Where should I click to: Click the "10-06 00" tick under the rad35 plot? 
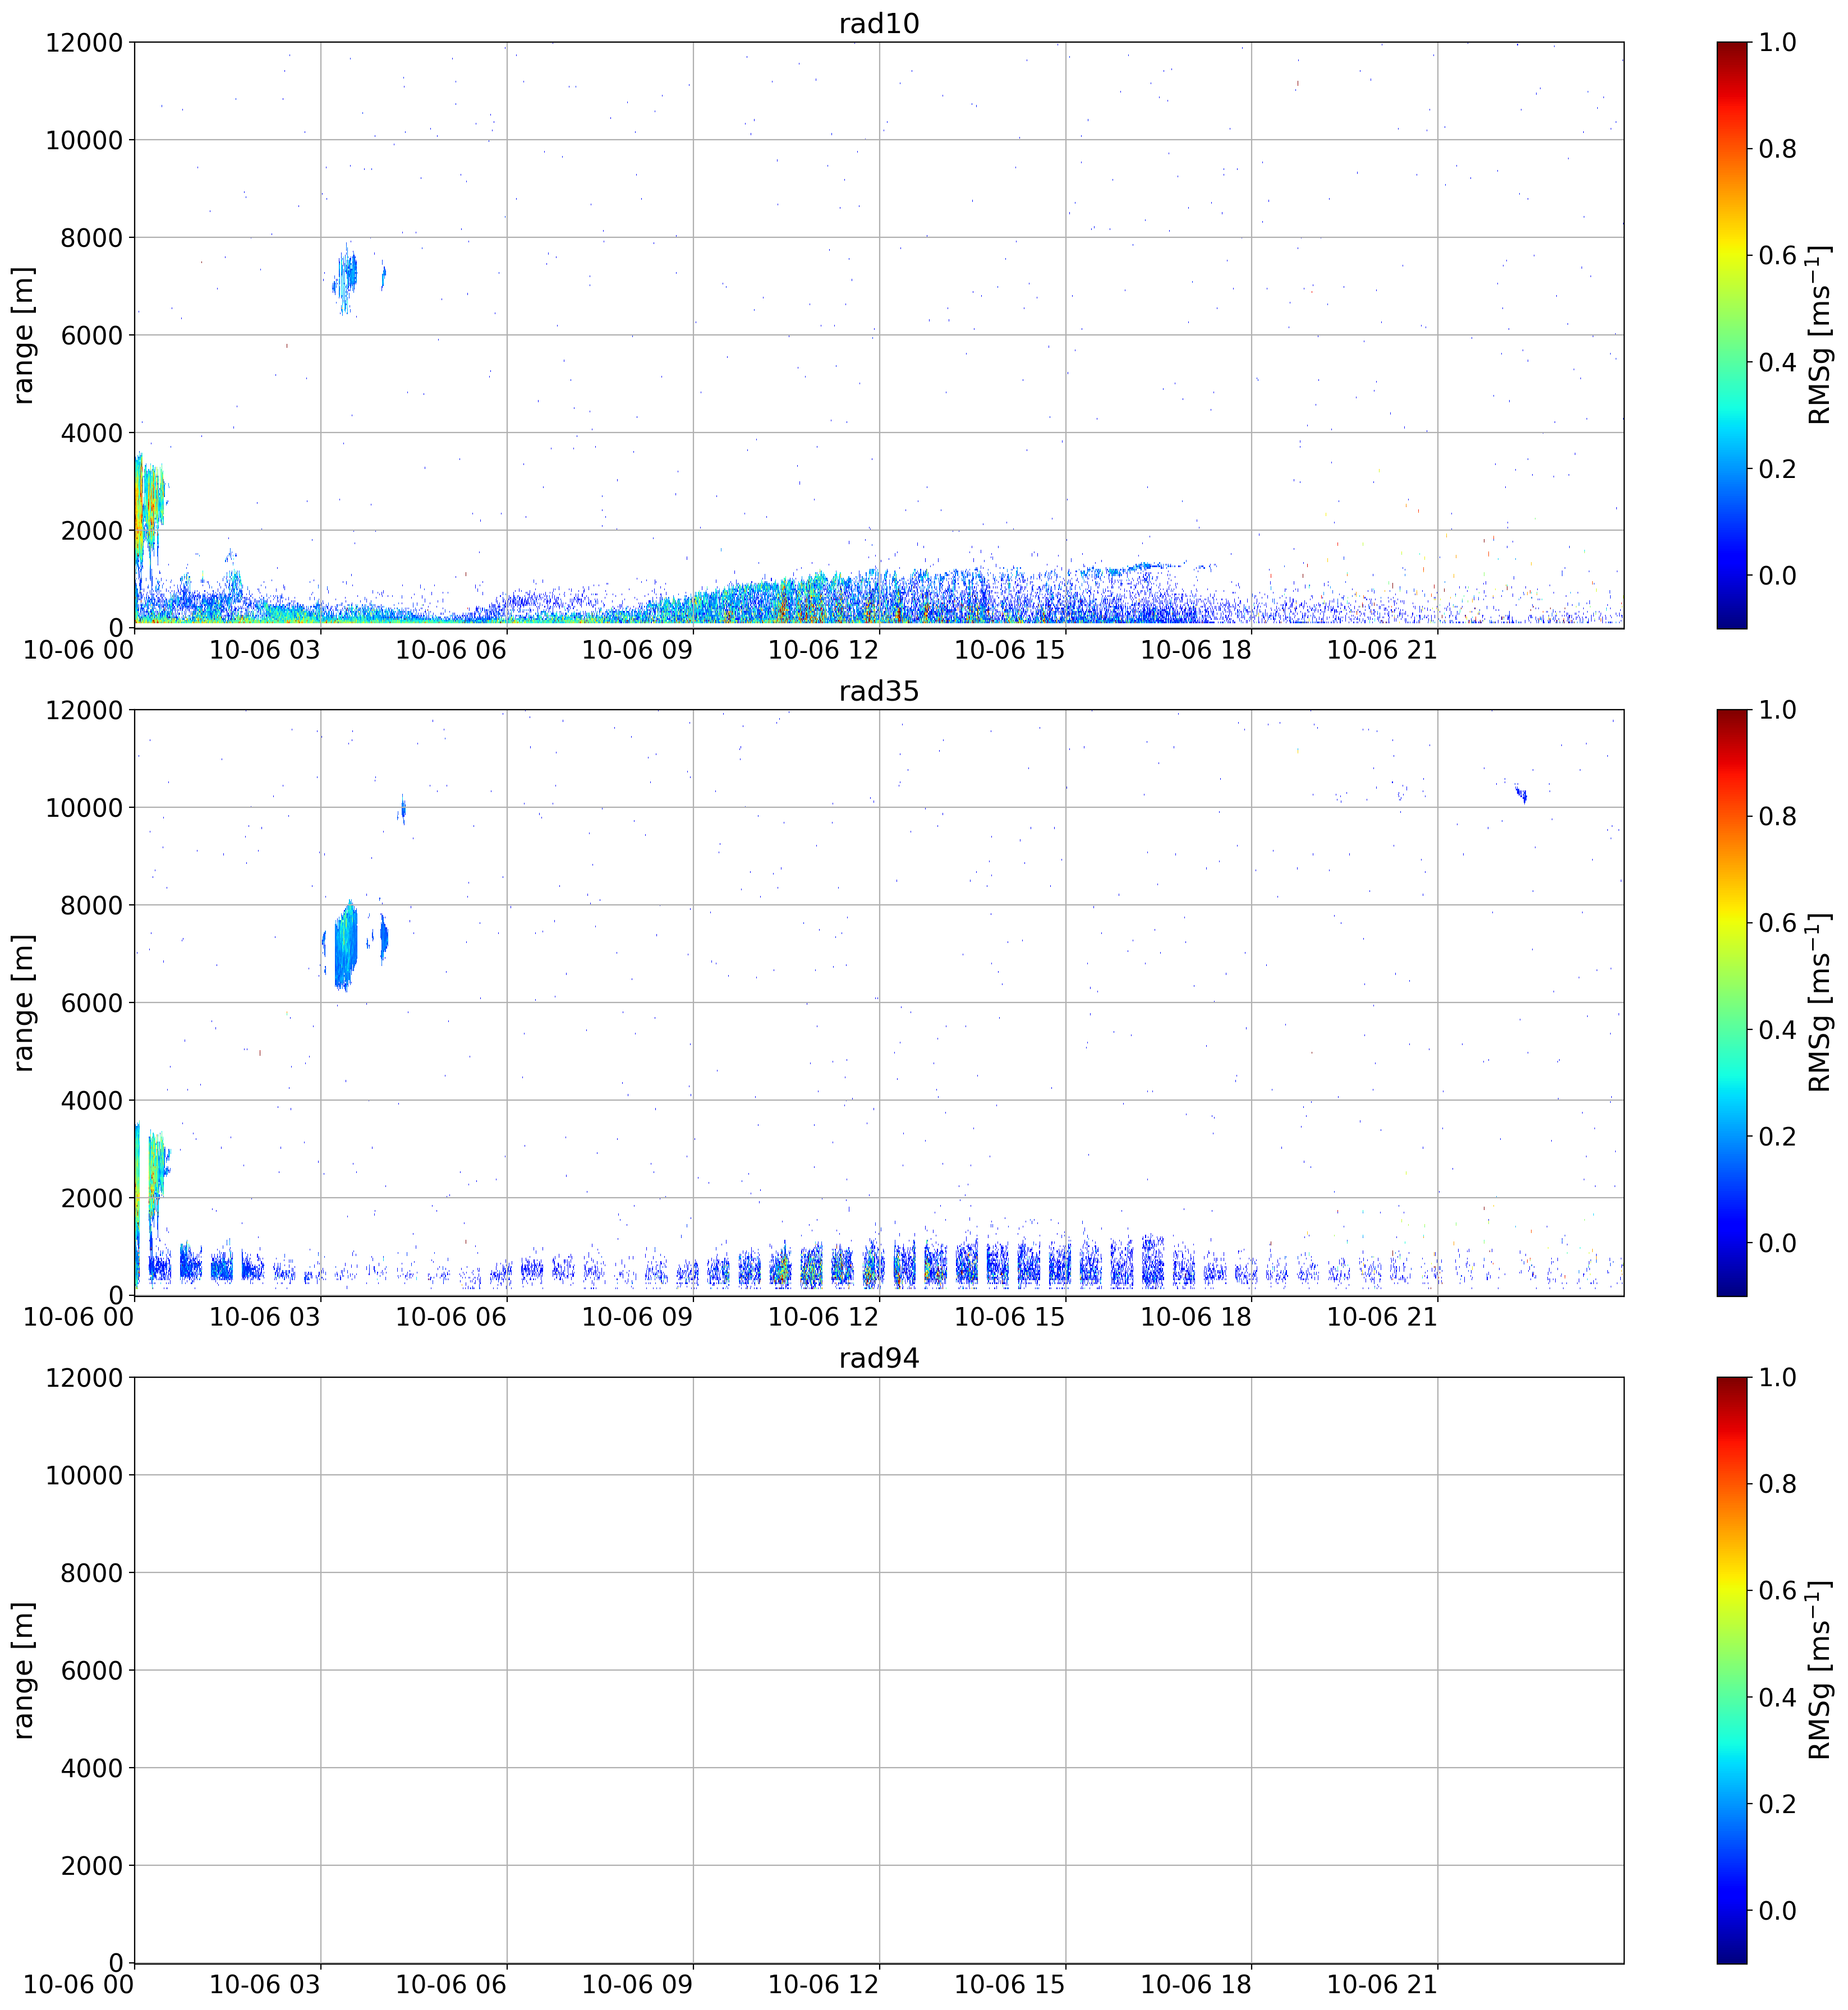click(x=79, y=1317)
